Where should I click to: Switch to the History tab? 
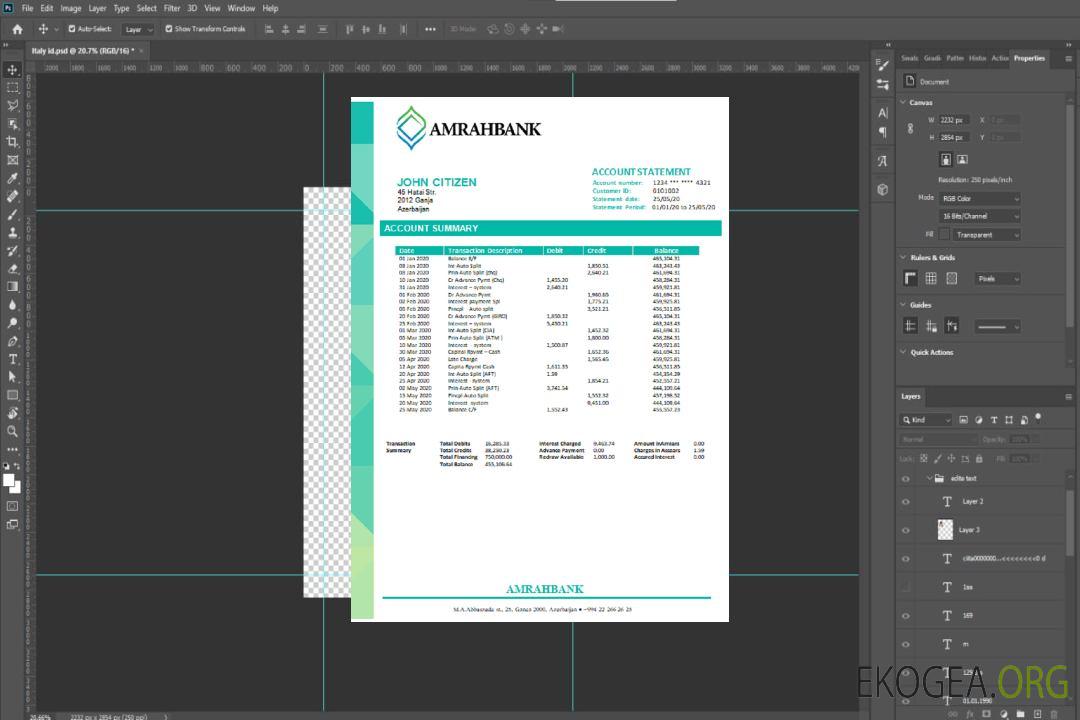click(x=977, y=58)
